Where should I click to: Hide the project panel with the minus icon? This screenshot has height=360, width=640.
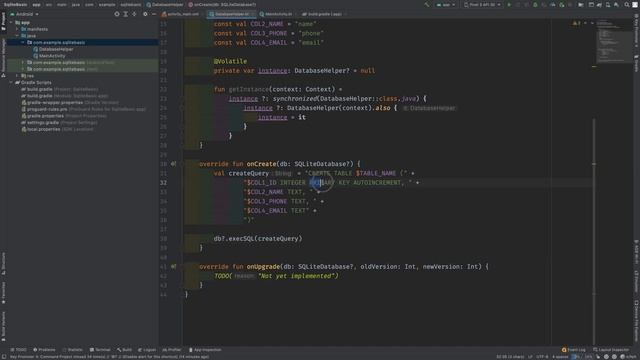tap(153, 14)
